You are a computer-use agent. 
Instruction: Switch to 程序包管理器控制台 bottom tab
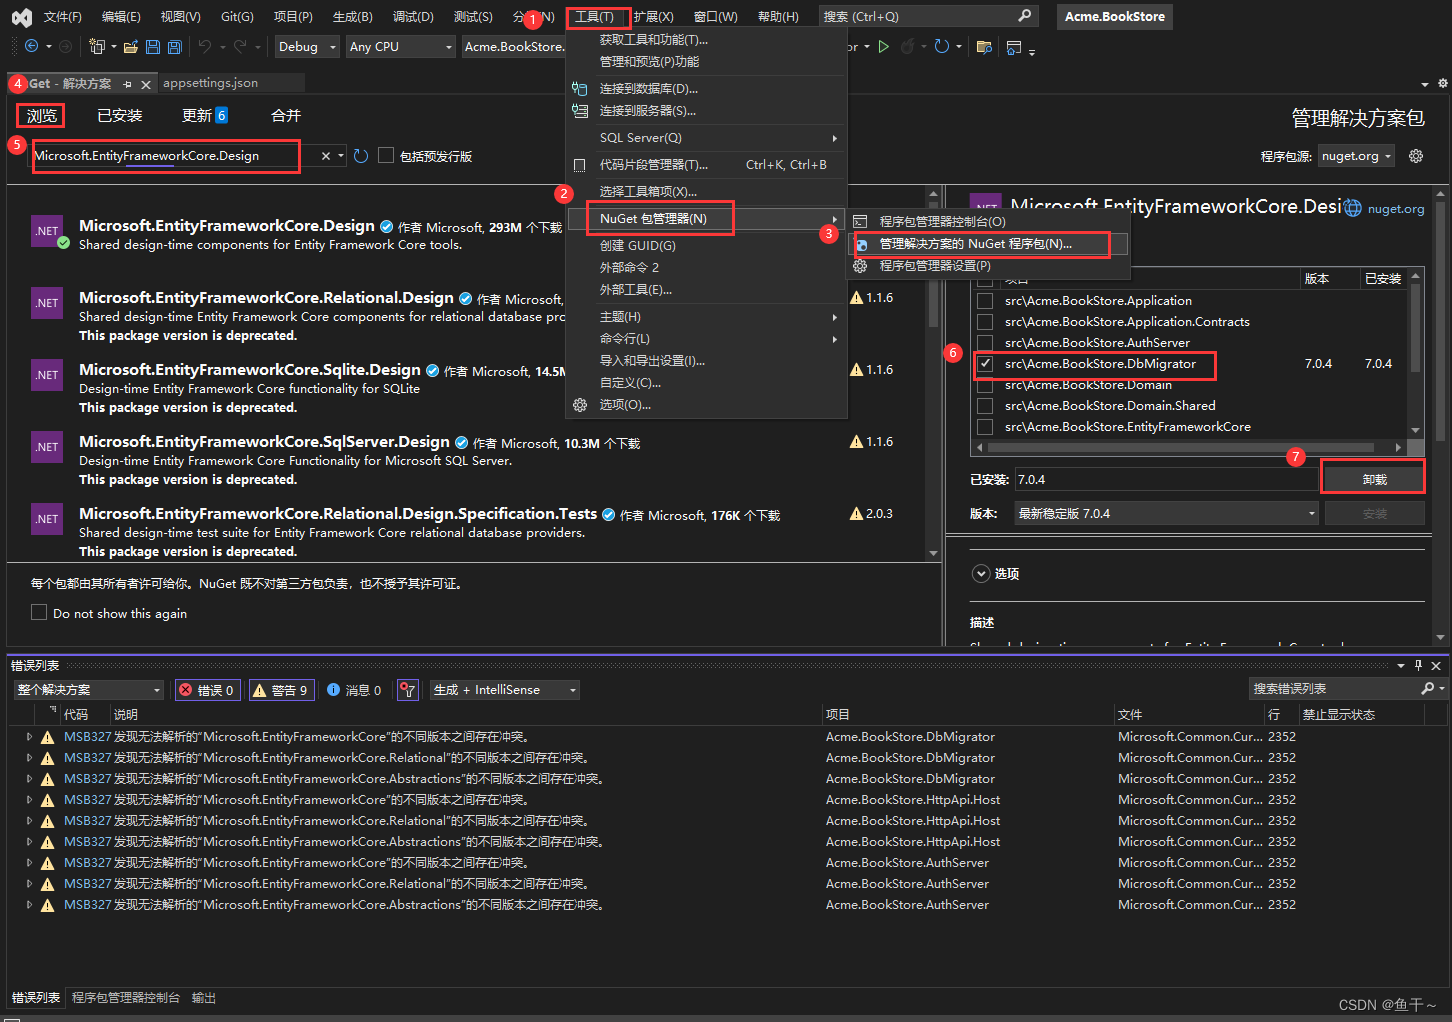[126, 998]
